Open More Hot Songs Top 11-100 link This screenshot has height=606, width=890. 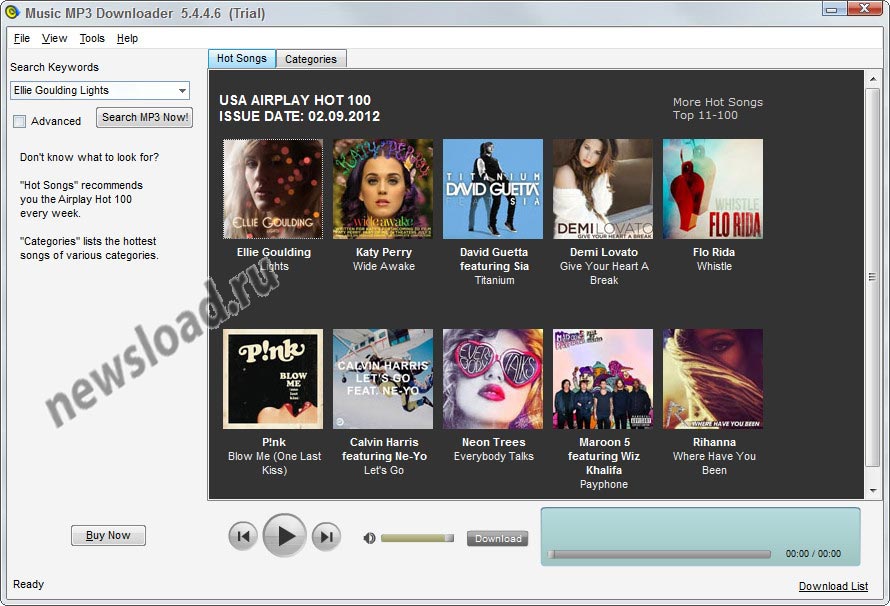click(717, 108)
